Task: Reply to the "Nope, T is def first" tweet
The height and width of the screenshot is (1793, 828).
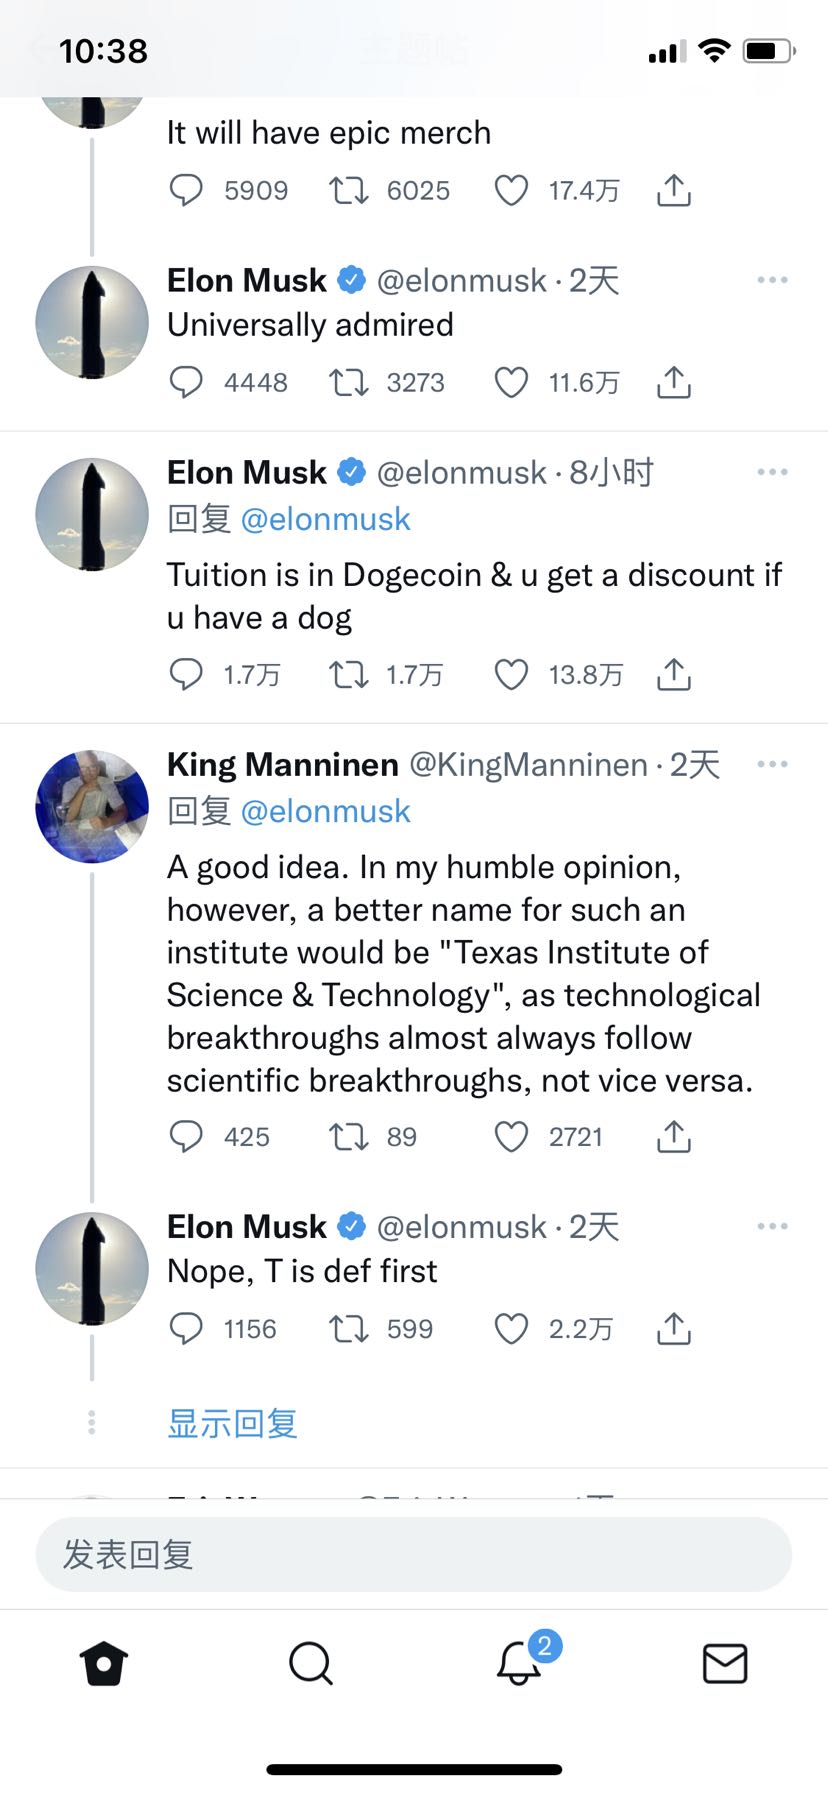Action: (186, 1329)
